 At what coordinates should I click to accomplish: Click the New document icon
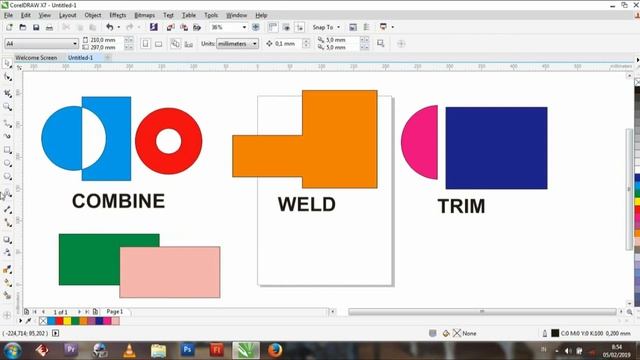(9, 27)
